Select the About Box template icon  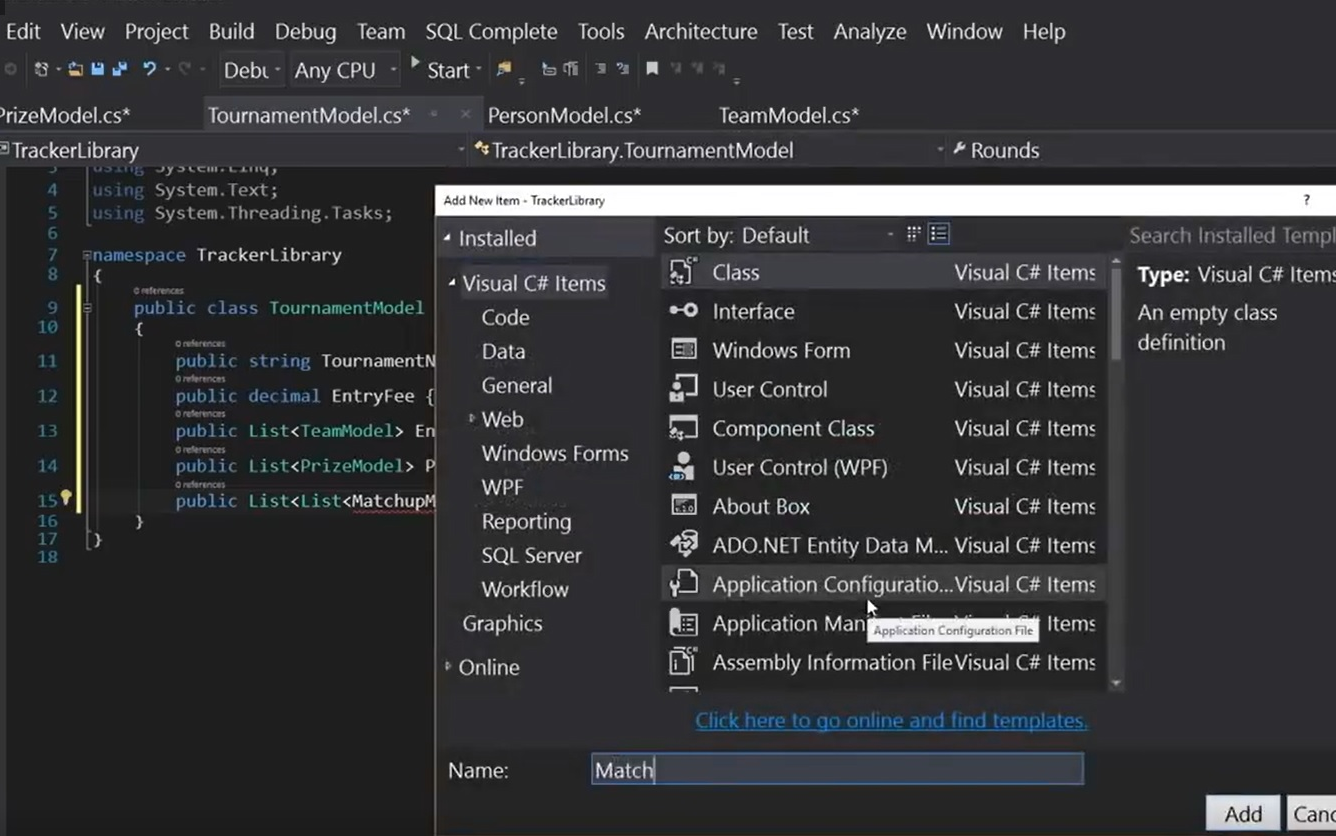[684, 506]
